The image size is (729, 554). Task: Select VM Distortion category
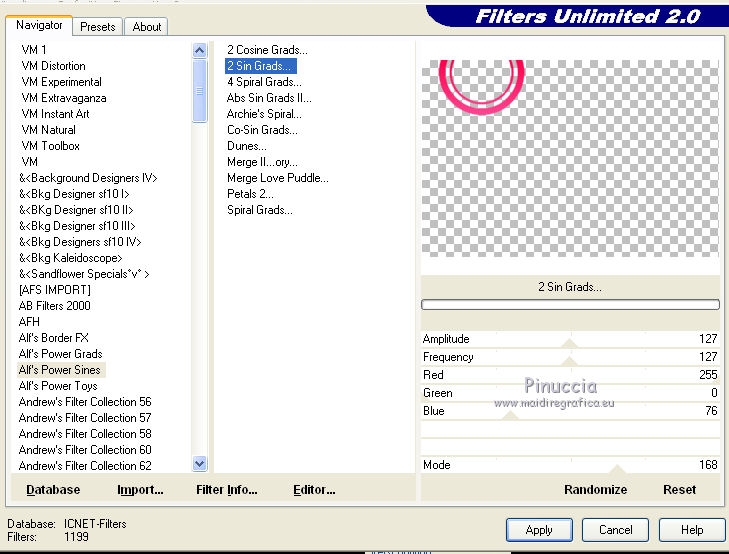[53, 66]
